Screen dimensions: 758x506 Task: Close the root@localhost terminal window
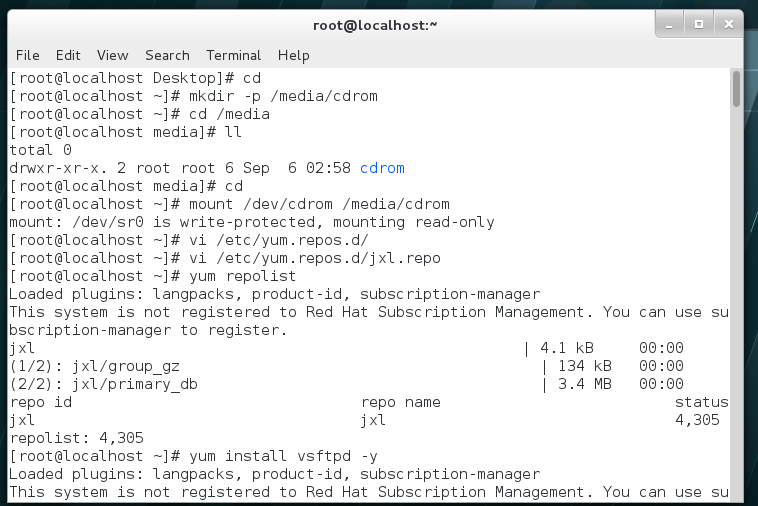(x=729, y=22)
